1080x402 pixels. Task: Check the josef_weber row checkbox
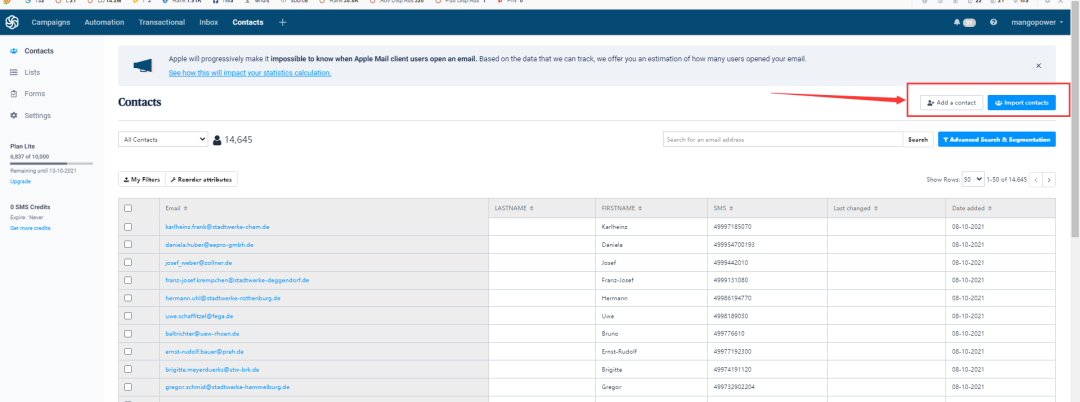(128, 262)
